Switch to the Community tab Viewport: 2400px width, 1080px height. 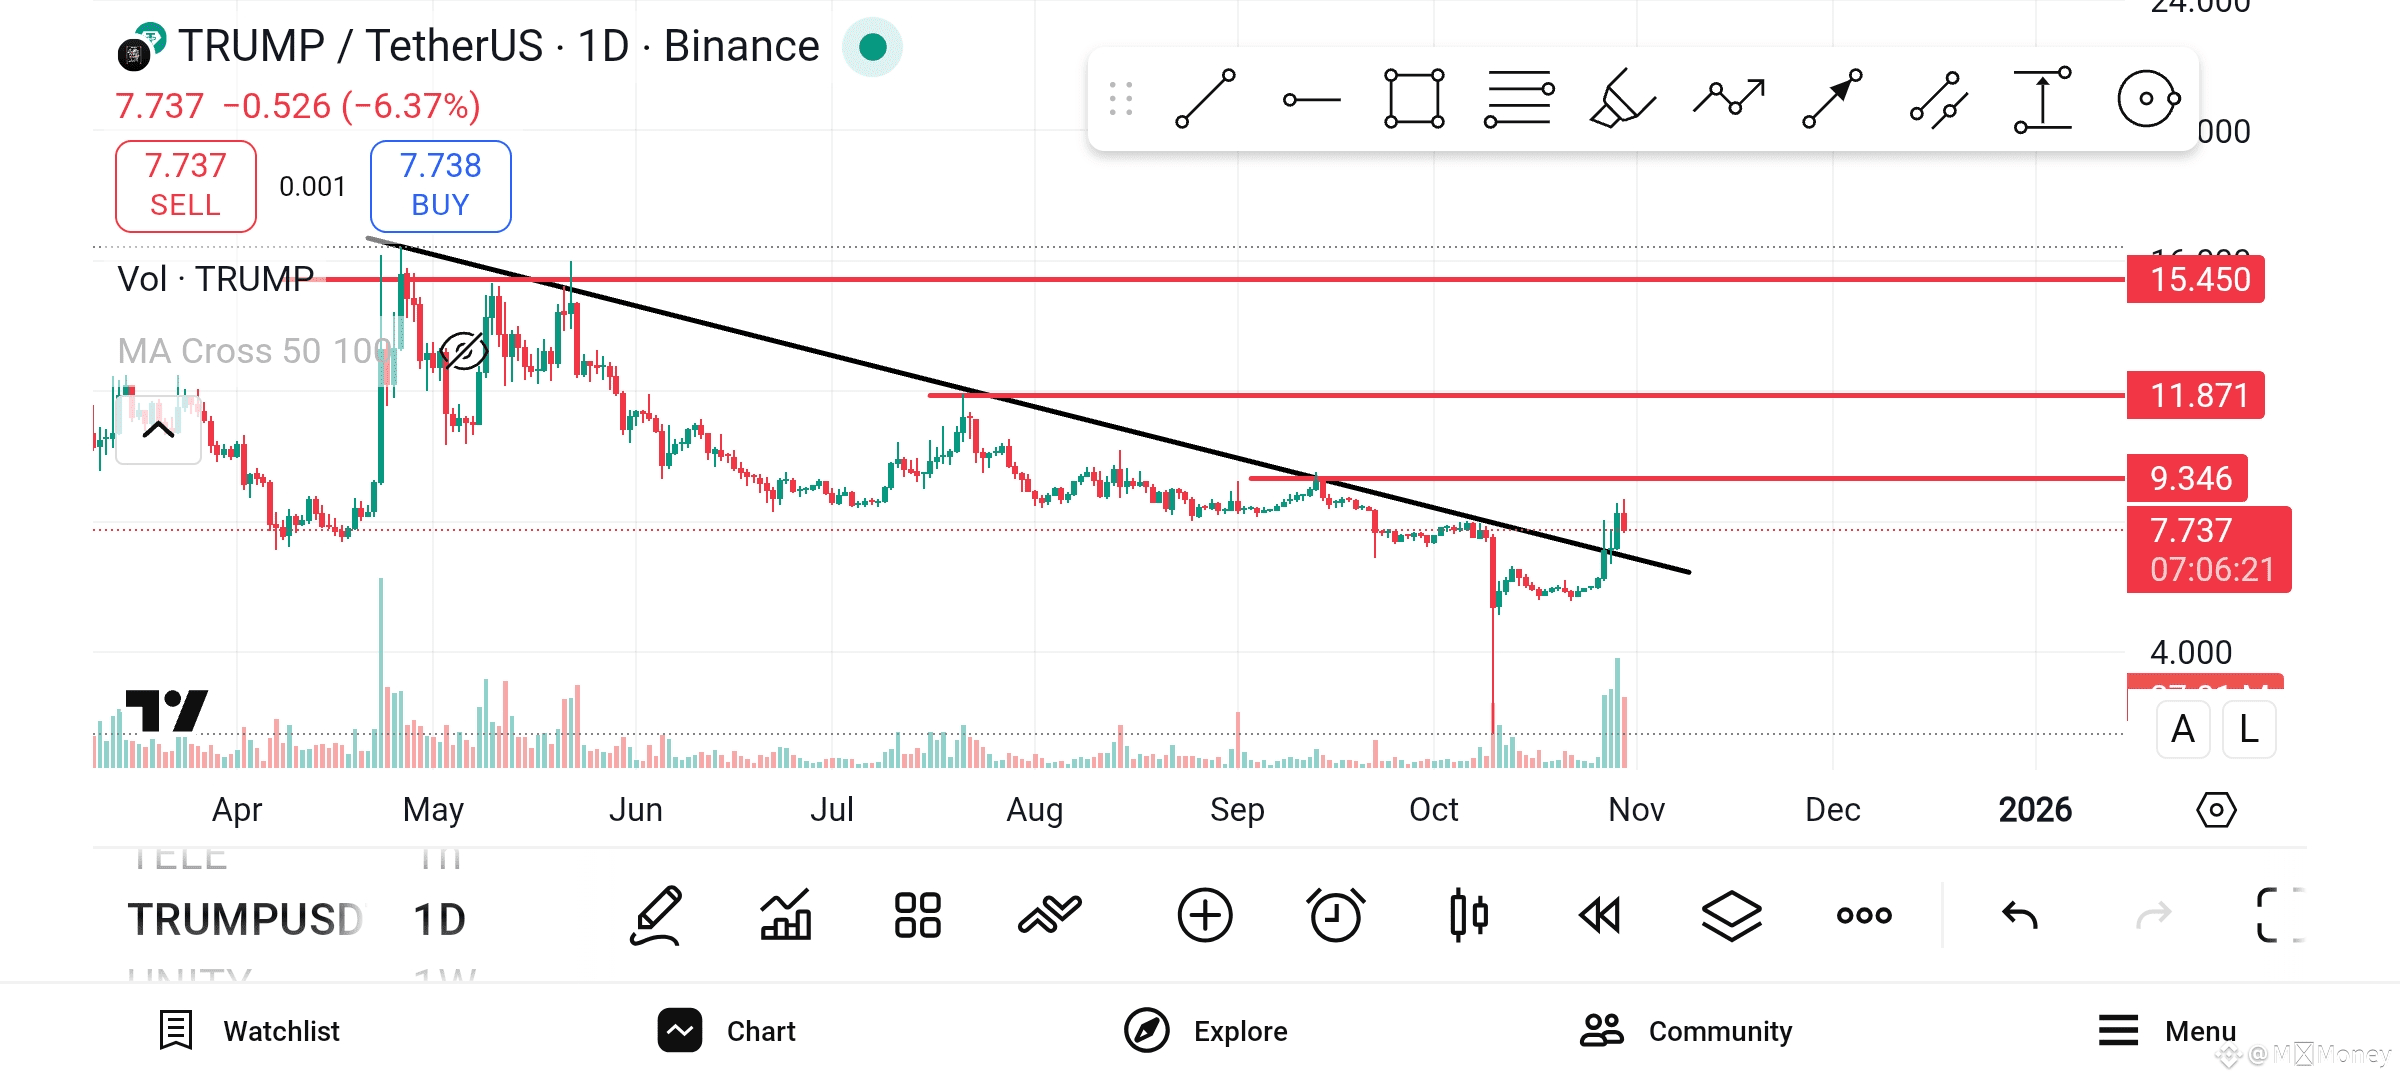[1686, 1031]
